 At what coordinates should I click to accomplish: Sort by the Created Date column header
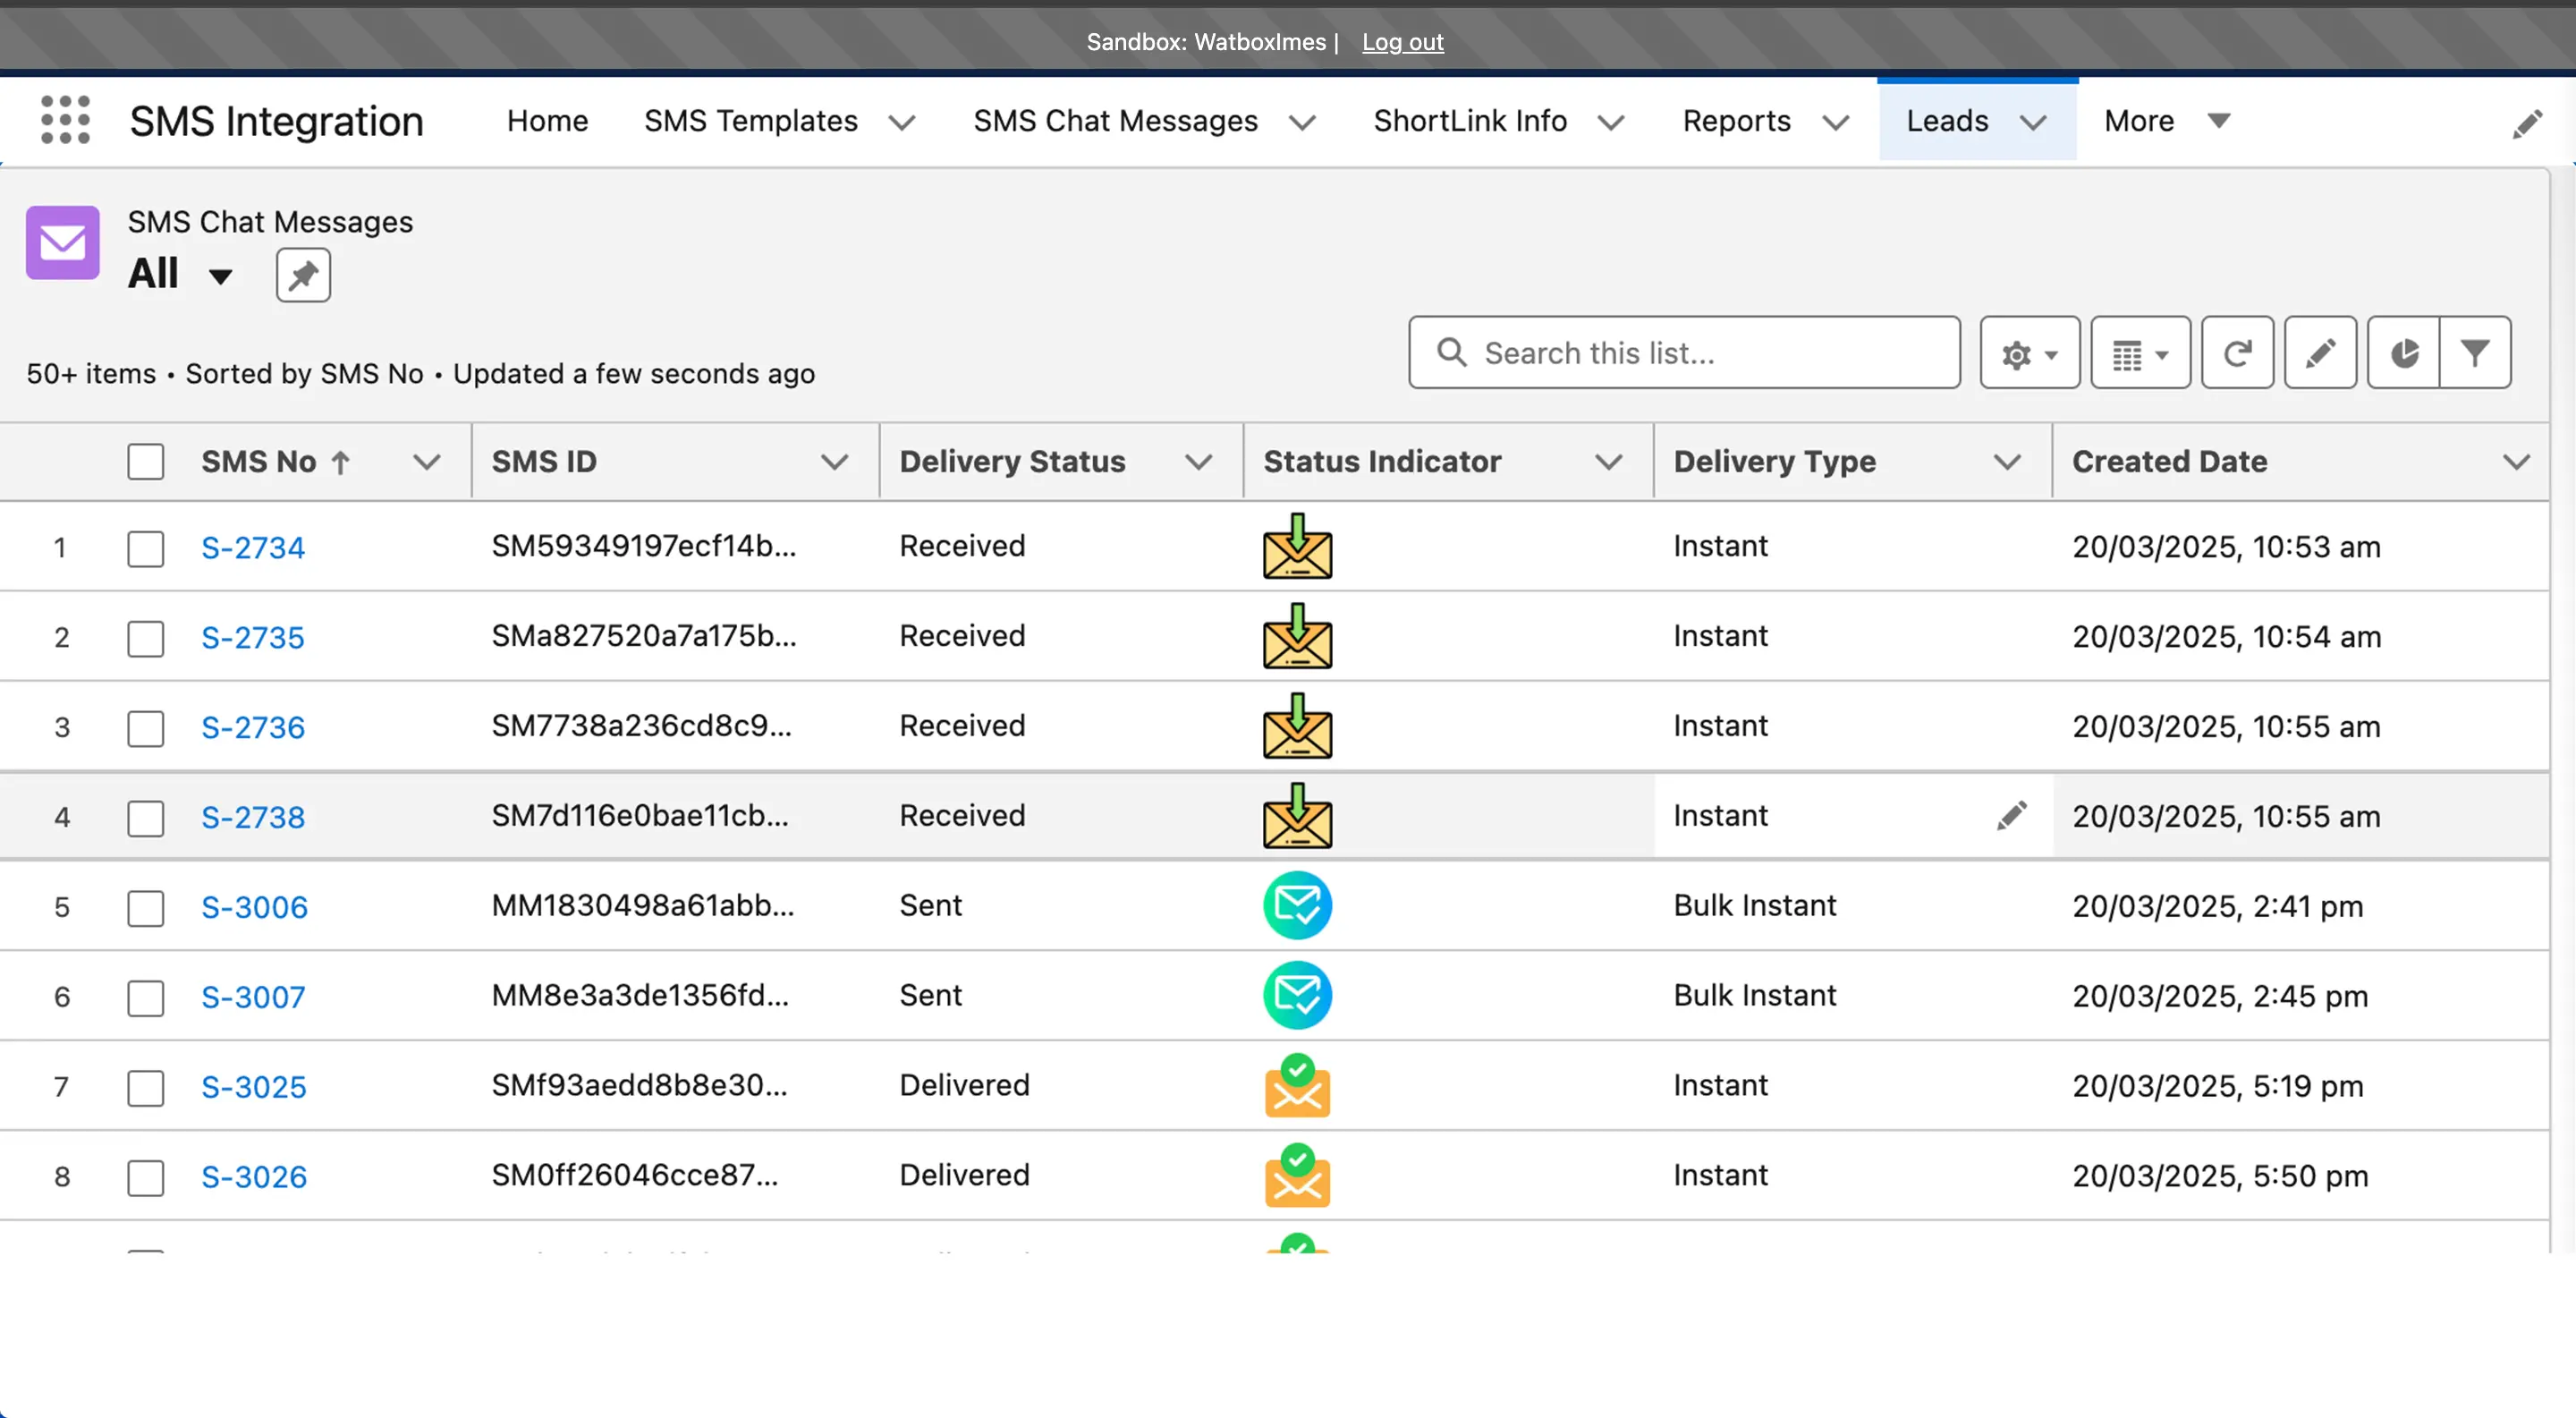point(2169,462)
